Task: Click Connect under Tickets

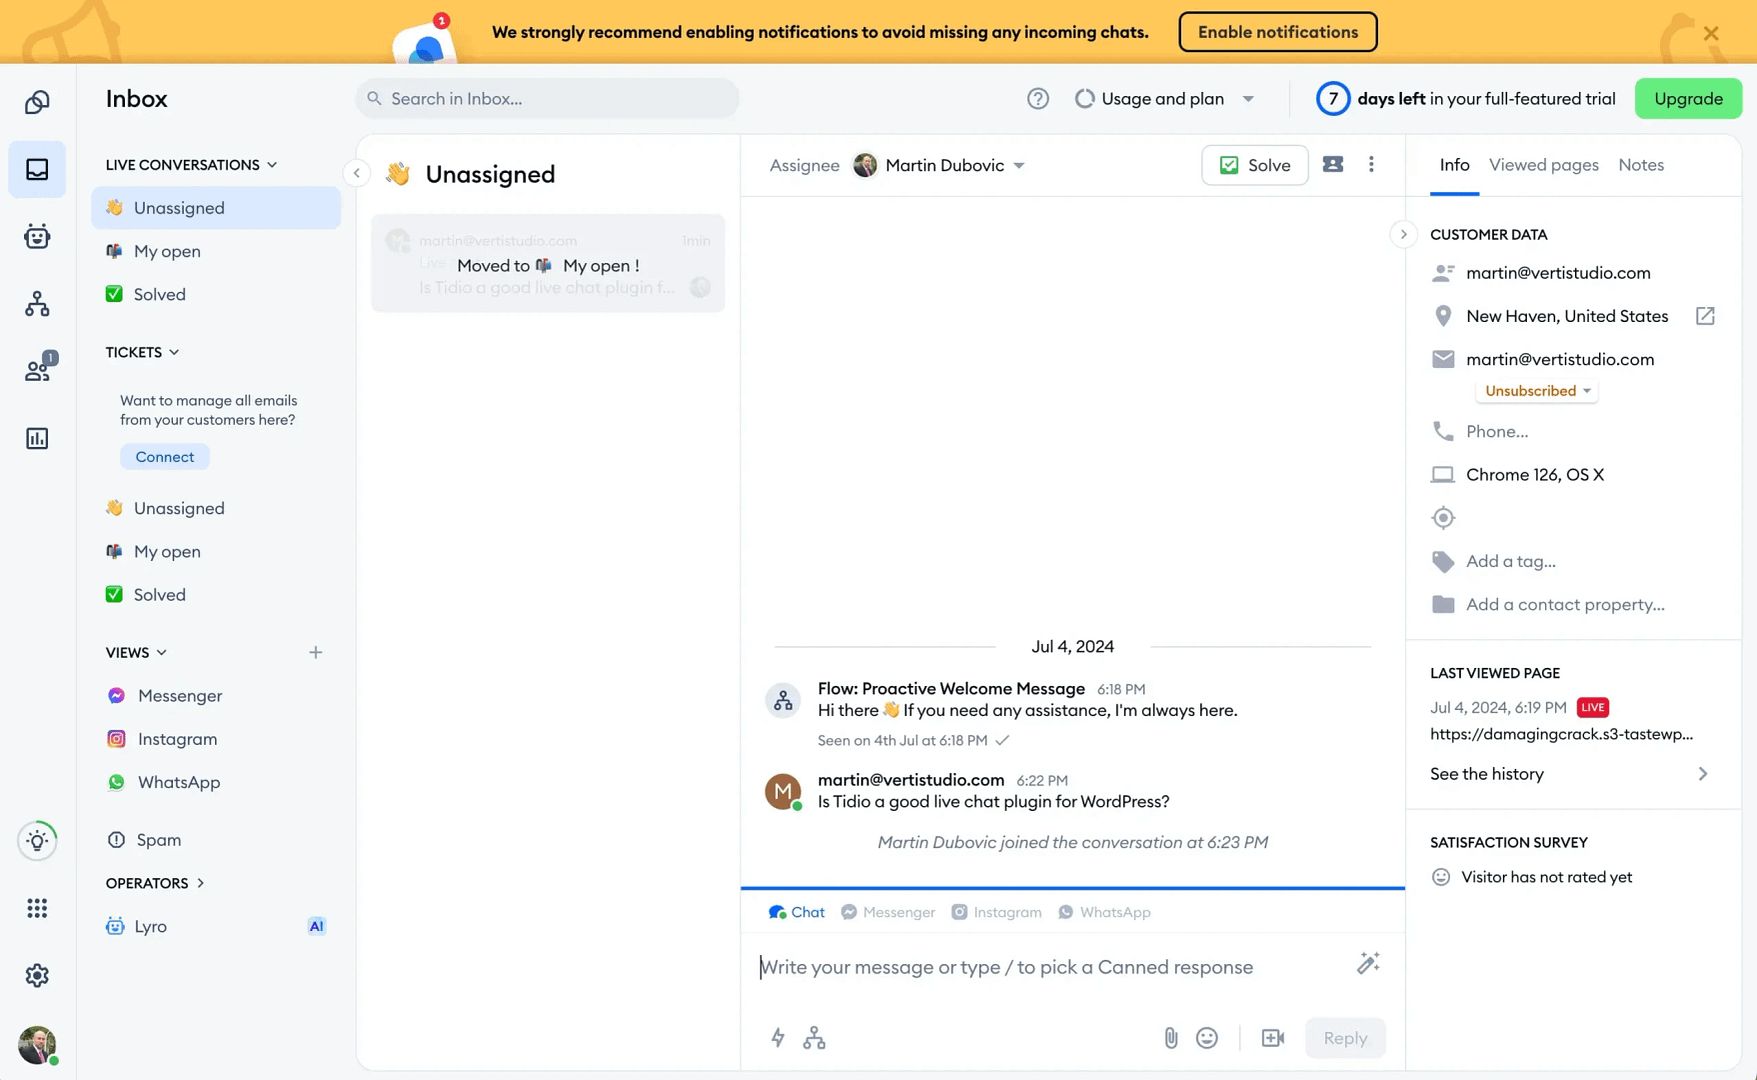Action: 165,457
